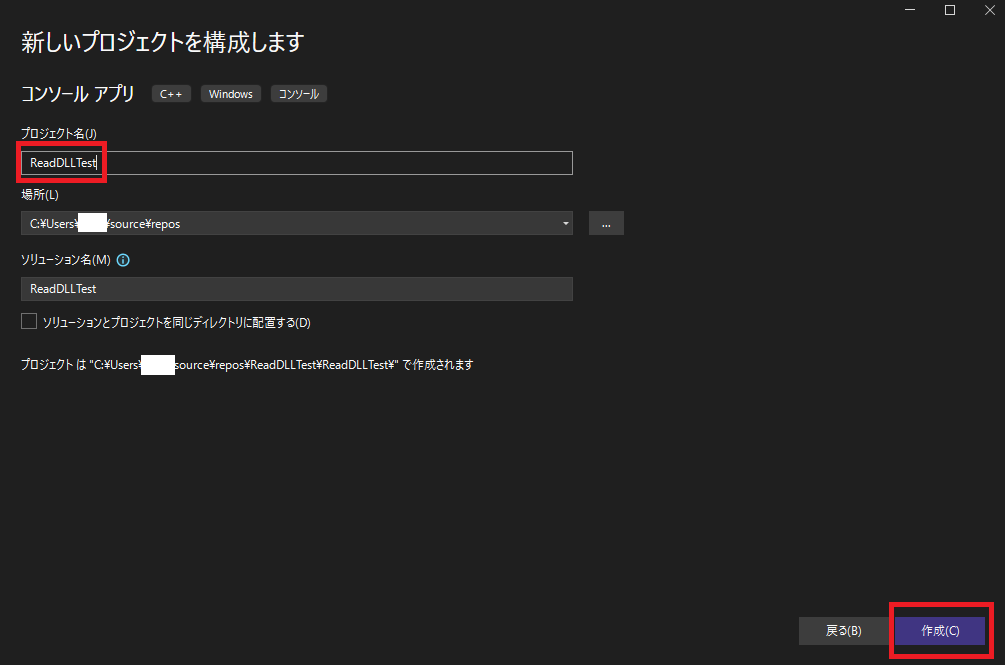The height and width of the screenshot is (665, 1005).
Task: Click the コンソール アプリ template heading
Action: tap(78, 94)
